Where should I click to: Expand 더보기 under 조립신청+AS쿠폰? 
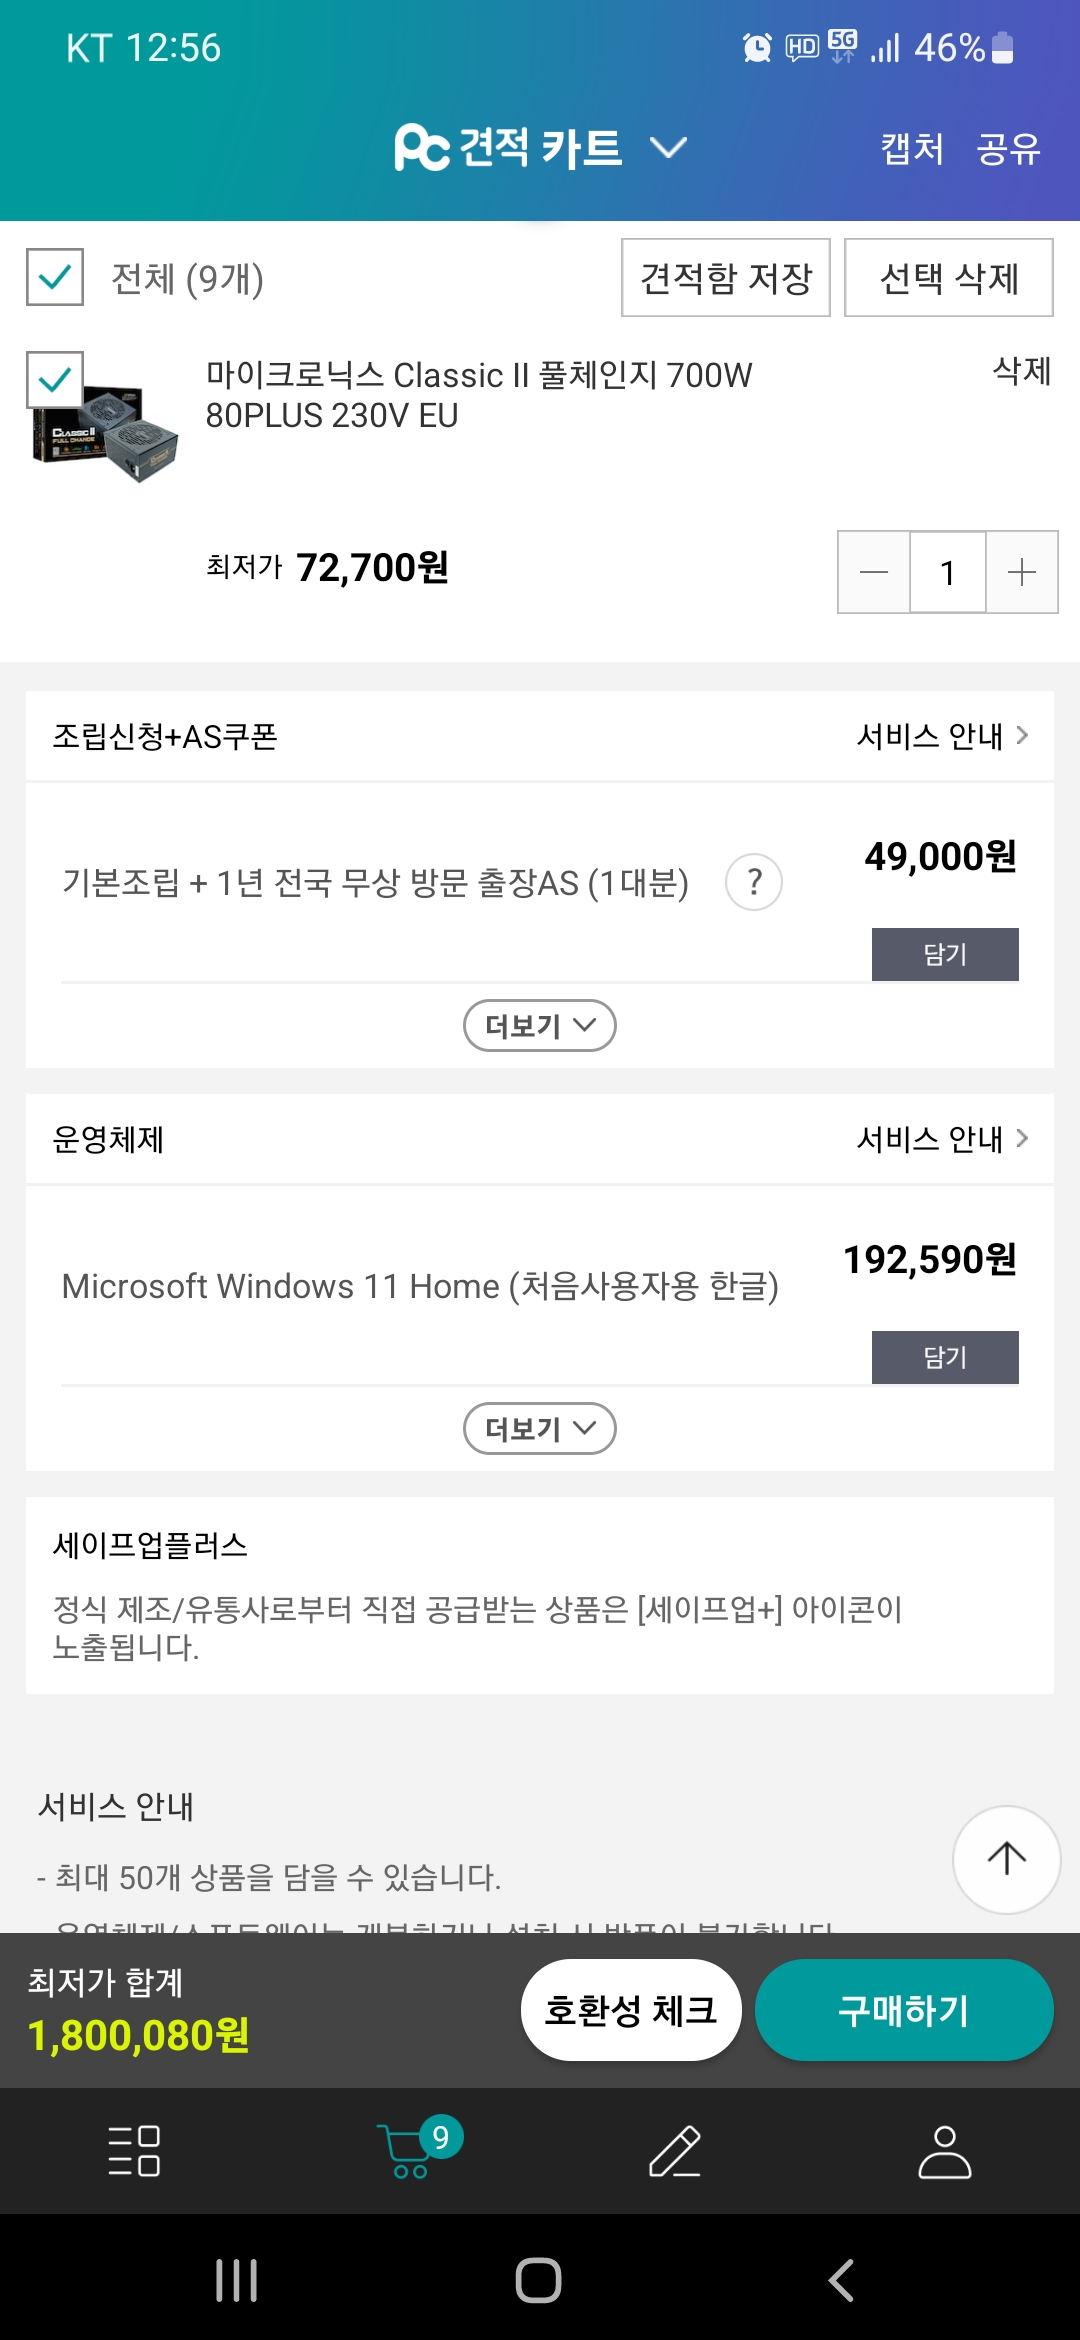coord(540,1026)
